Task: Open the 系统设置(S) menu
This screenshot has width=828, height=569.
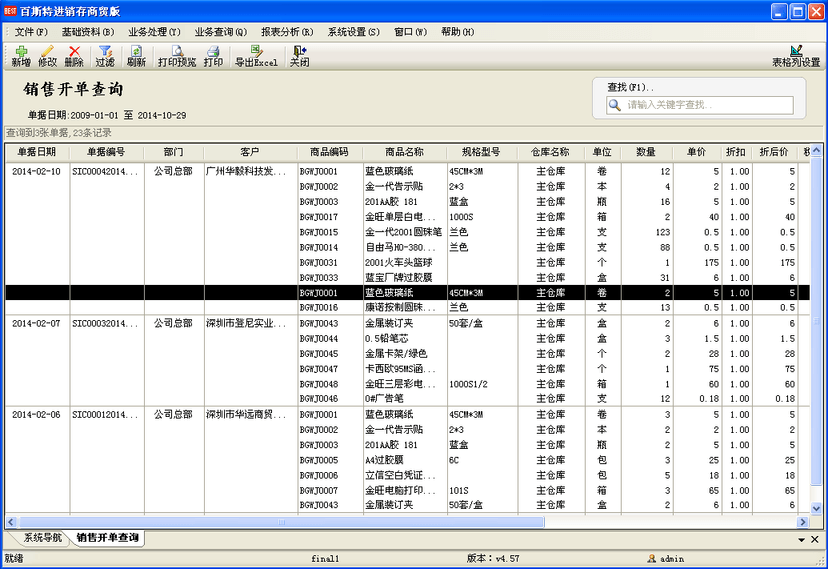Action: [354, 32]
